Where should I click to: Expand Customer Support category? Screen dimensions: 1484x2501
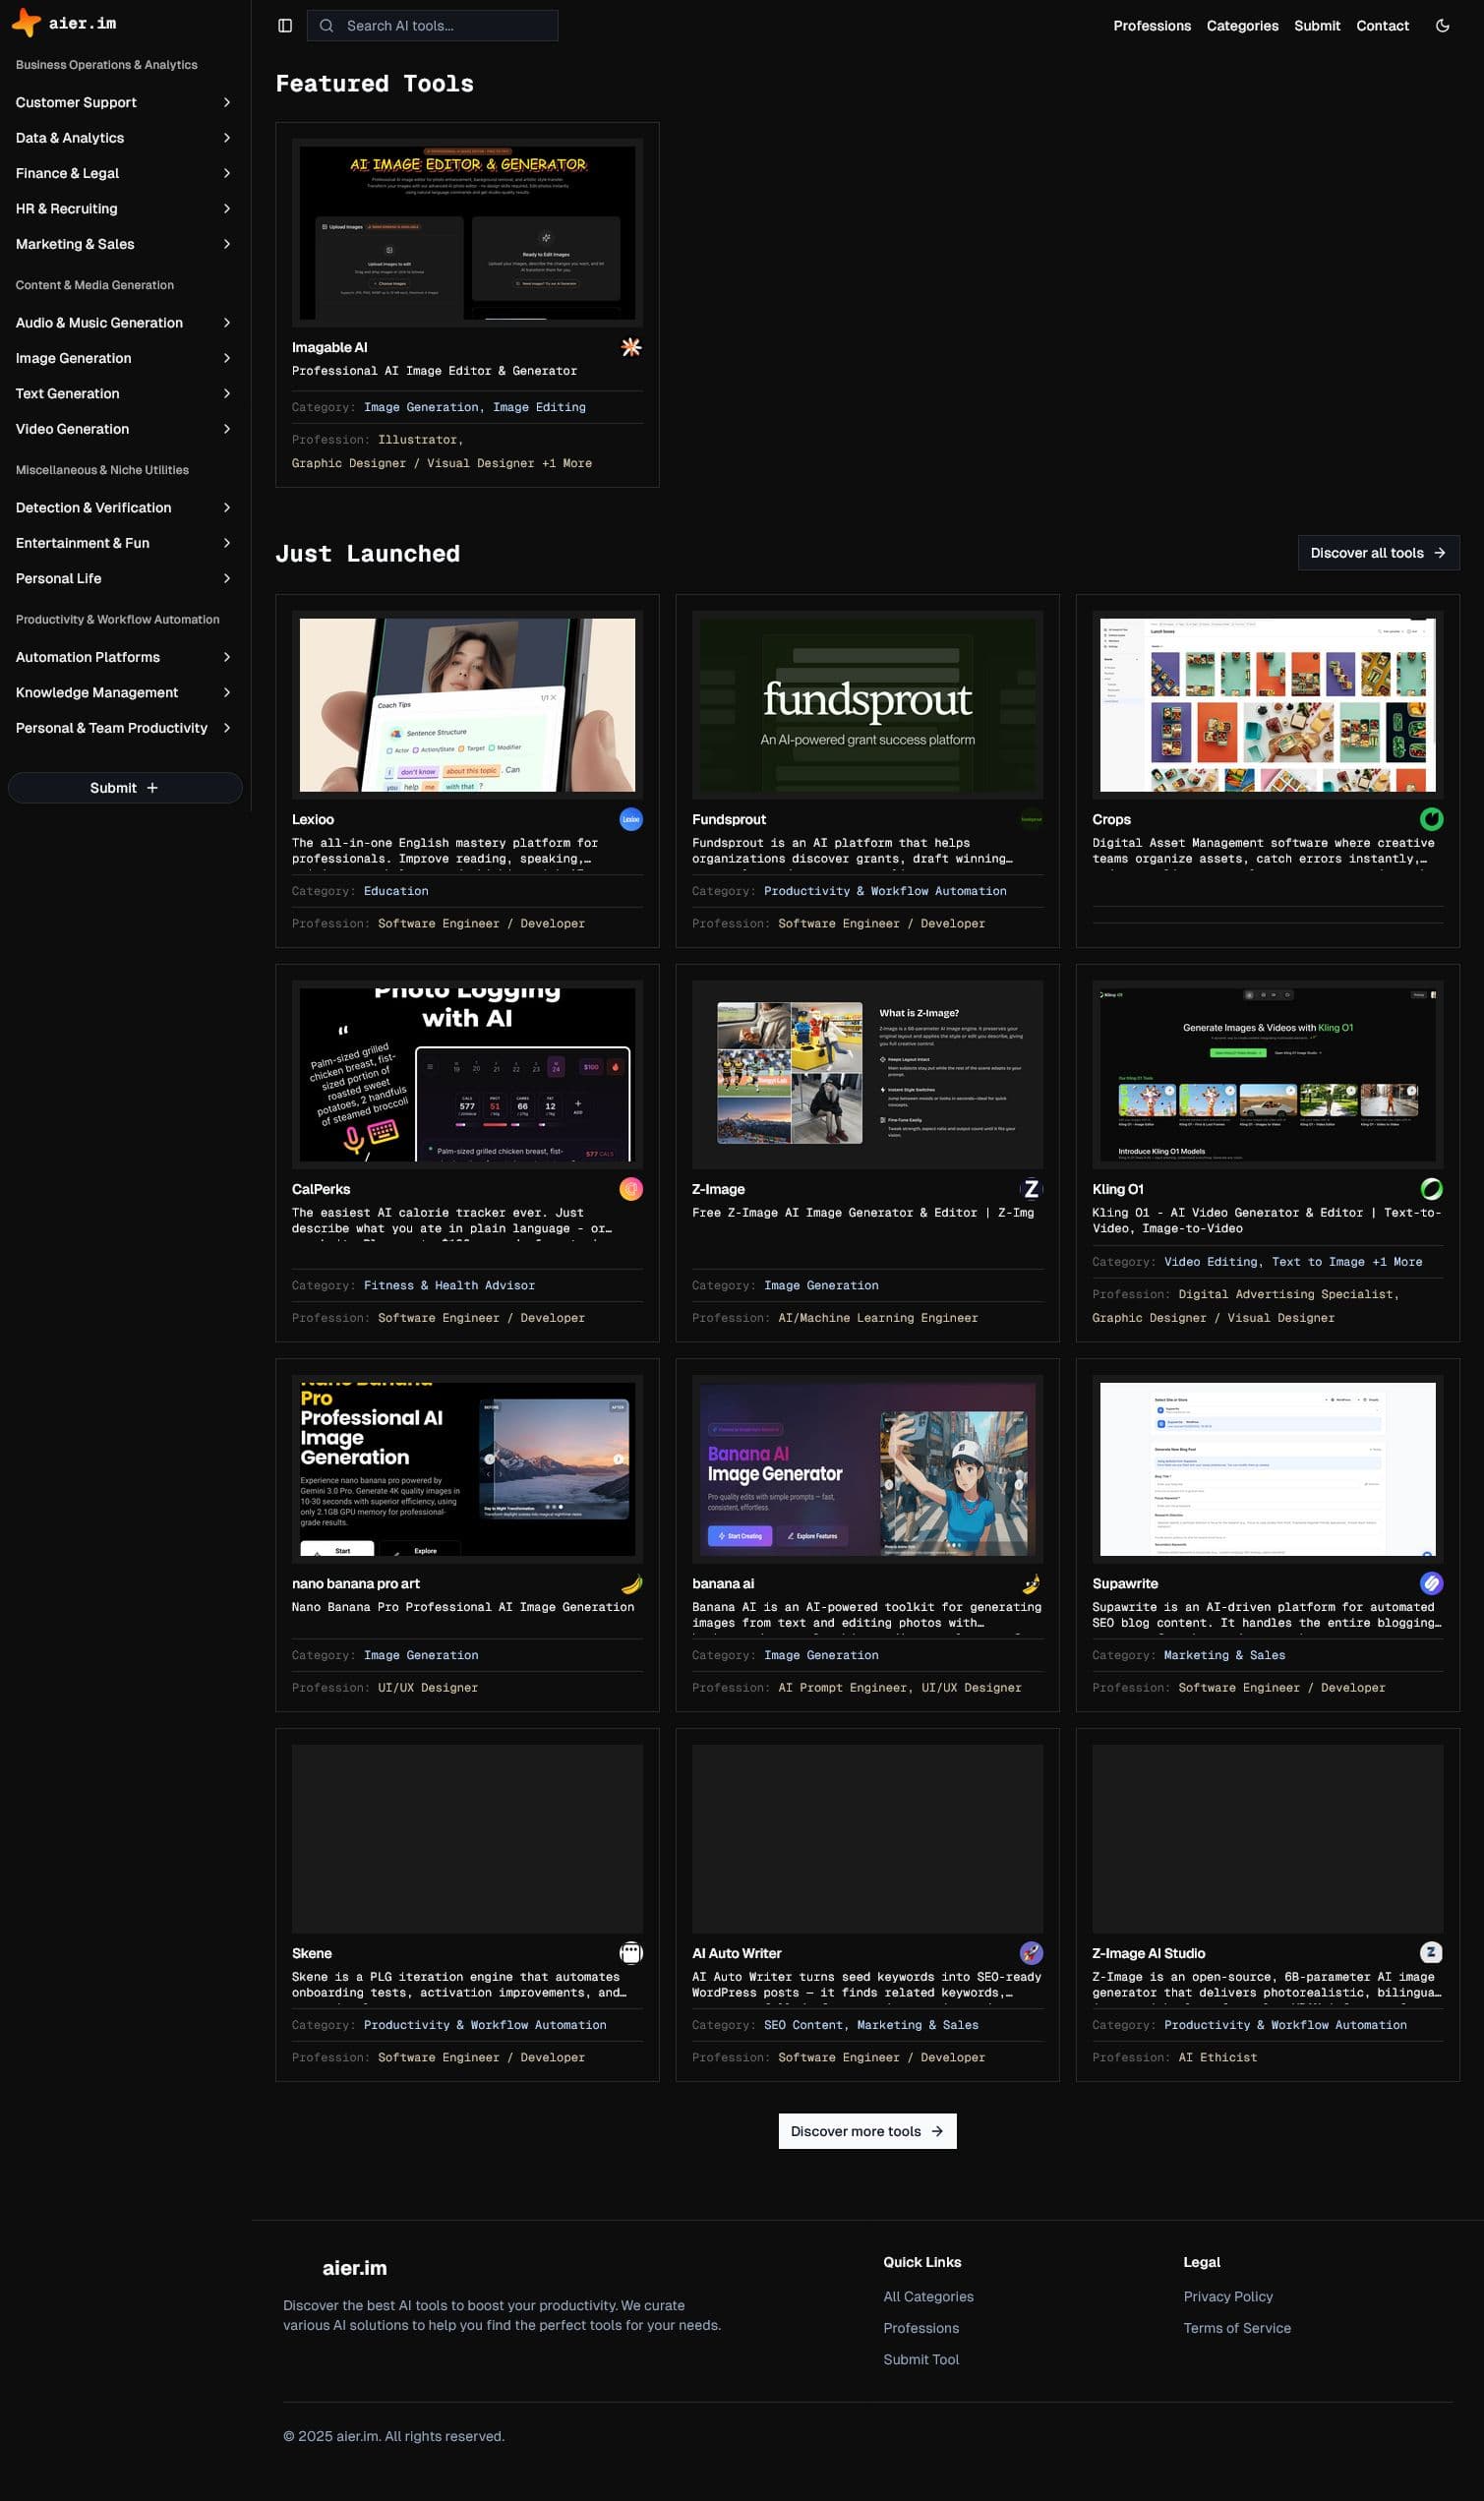click(124, 102)
